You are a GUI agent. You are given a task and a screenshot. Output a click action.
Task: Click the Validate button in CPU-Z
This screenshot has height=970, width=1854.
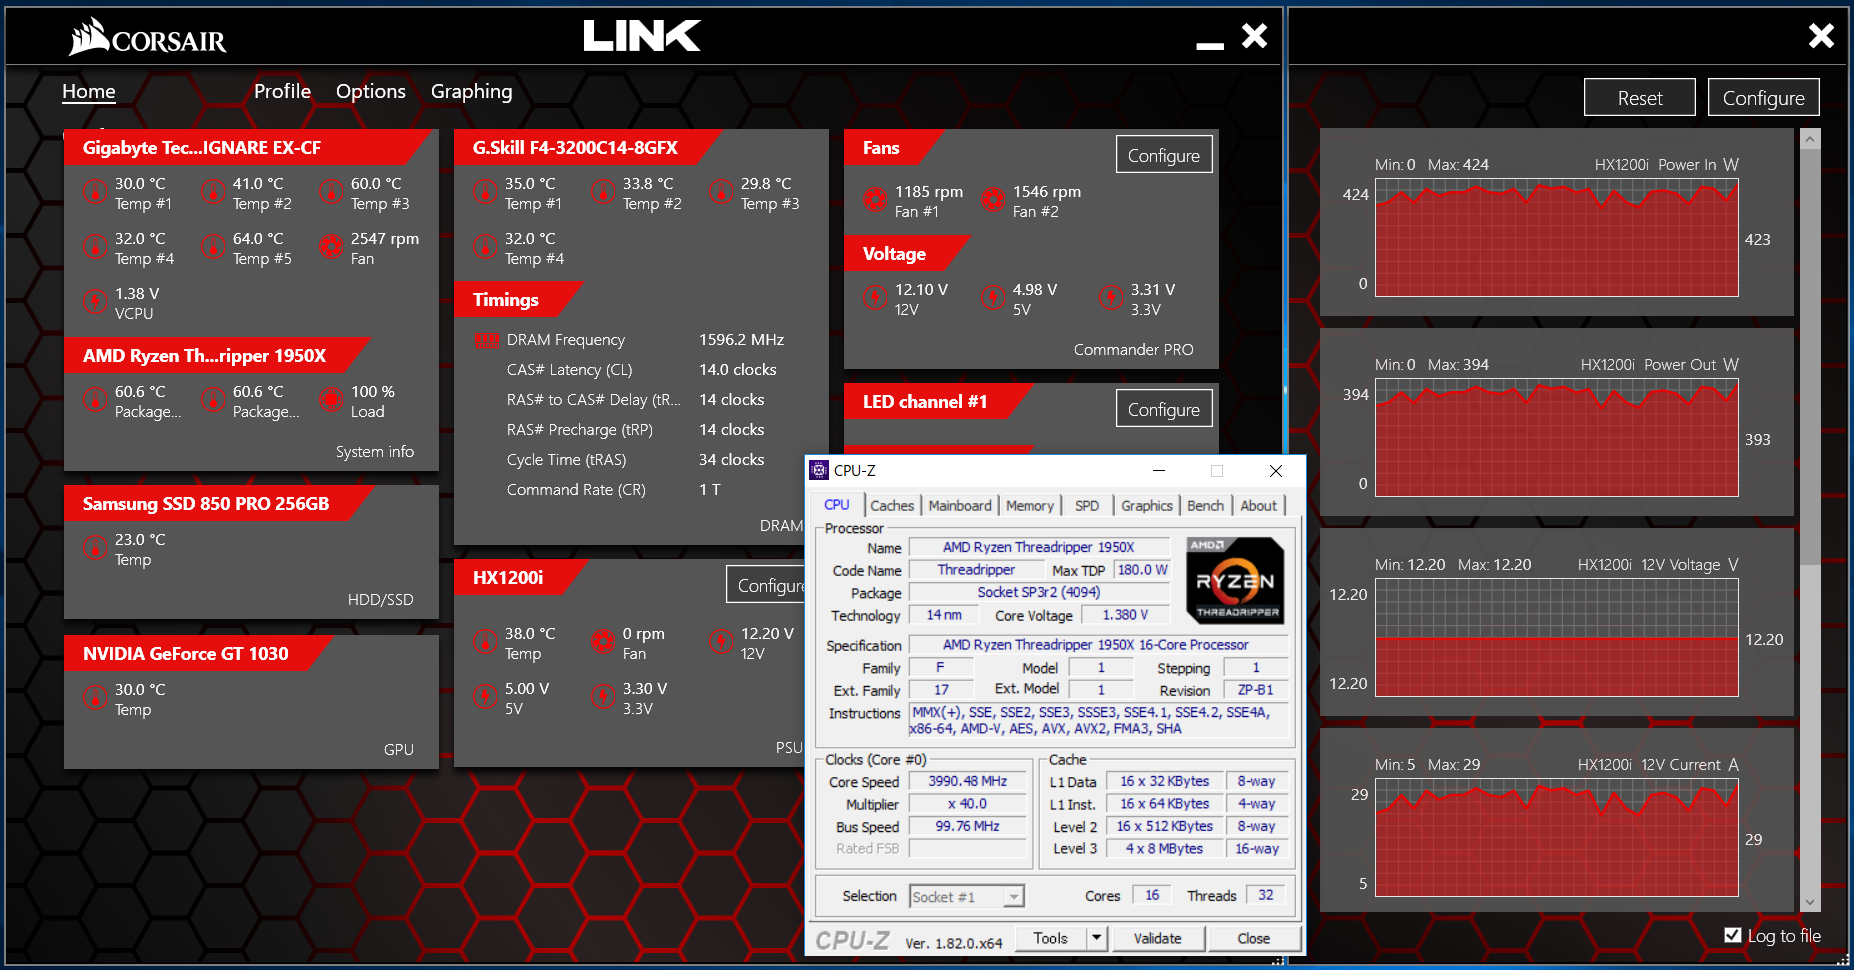pyautogui.click(x=1157, y=938)
